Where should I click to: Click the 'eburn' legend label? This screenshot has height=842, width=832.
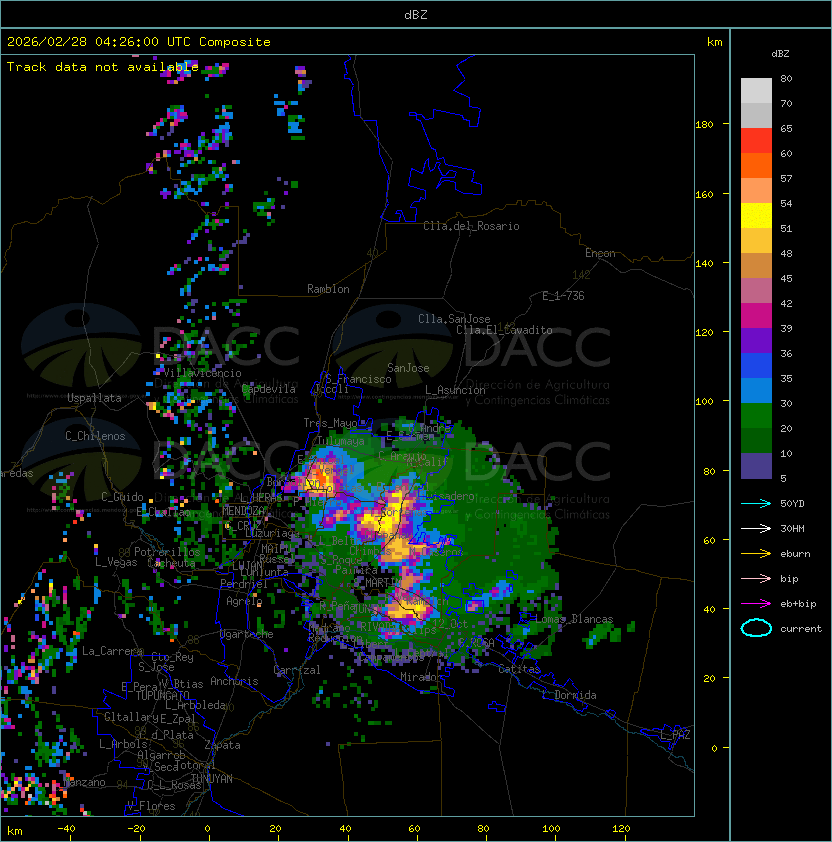795,554
